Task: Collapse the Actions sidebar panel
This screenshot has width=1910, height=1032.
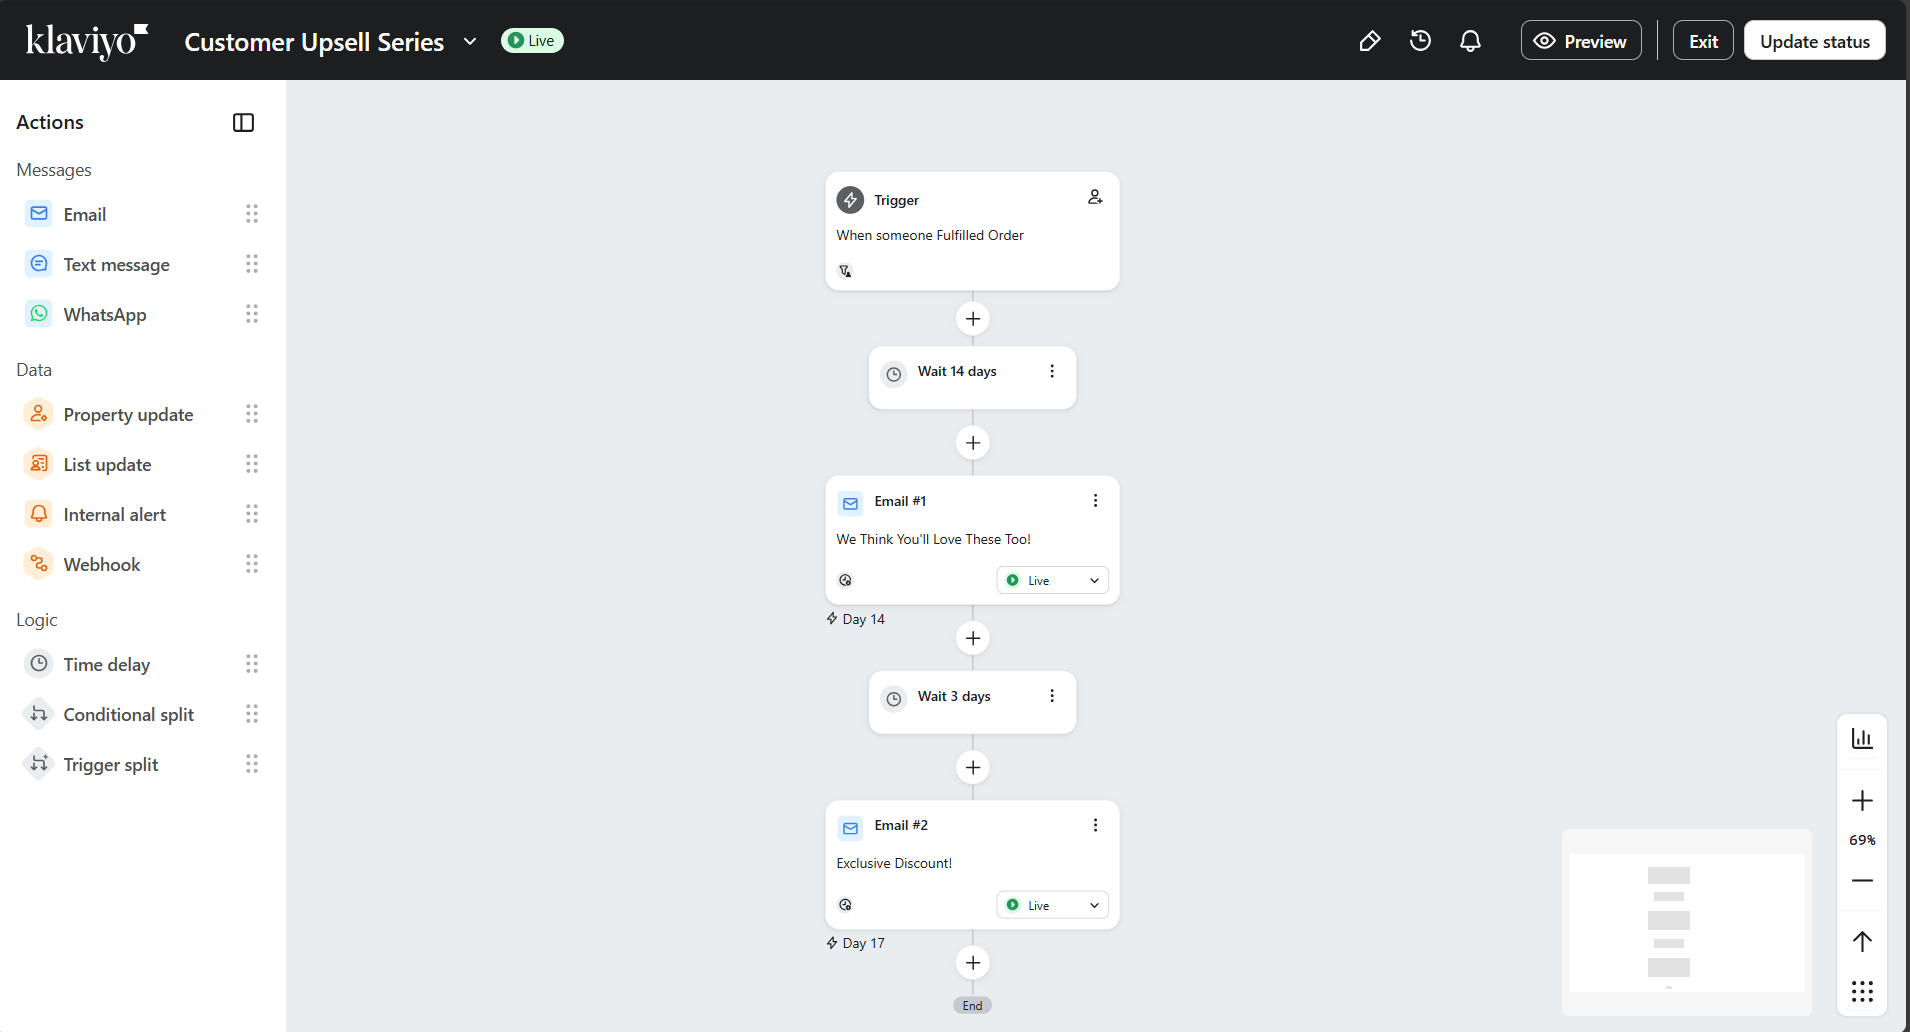Action: pos(243,122)
